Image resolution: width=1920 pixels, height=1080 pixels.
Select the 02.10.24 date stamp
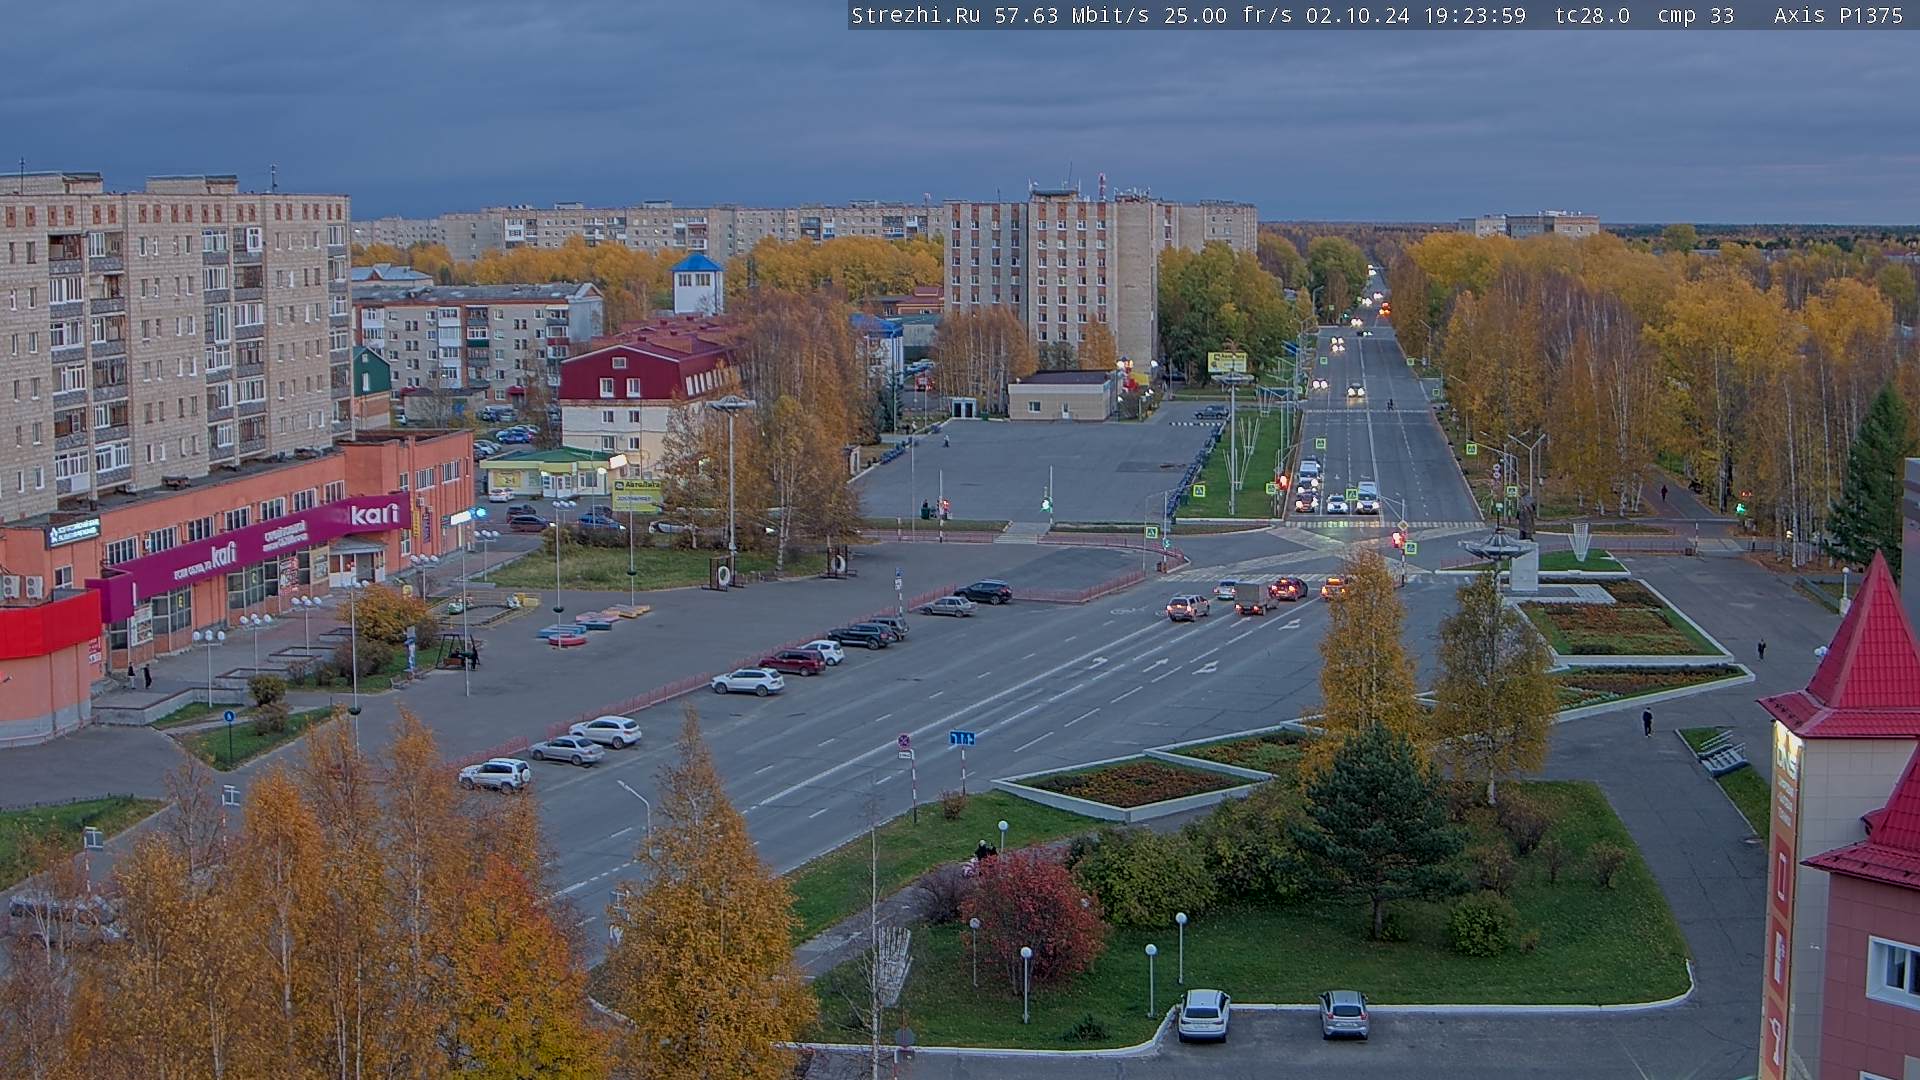click(1358, 15)
